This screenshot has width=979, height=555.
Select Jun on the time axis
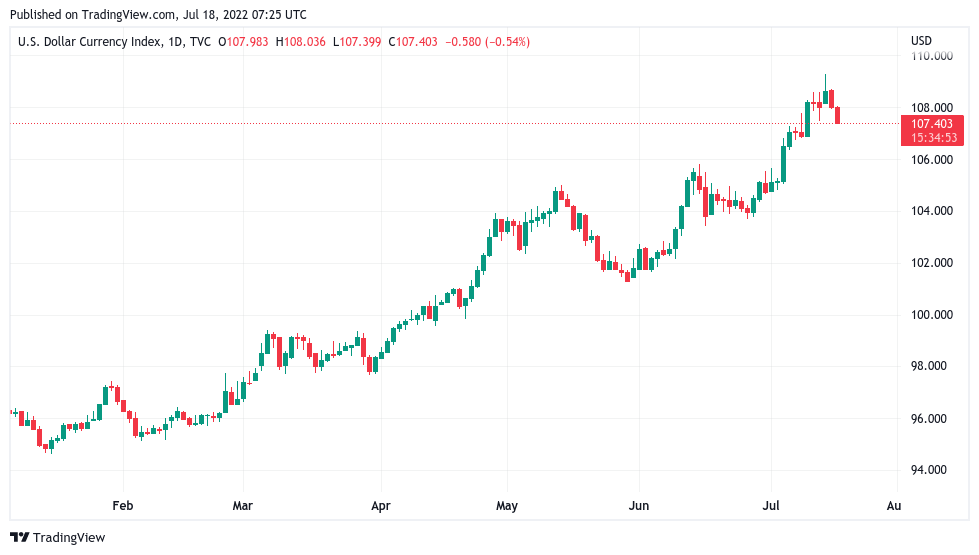coord(638,506)
